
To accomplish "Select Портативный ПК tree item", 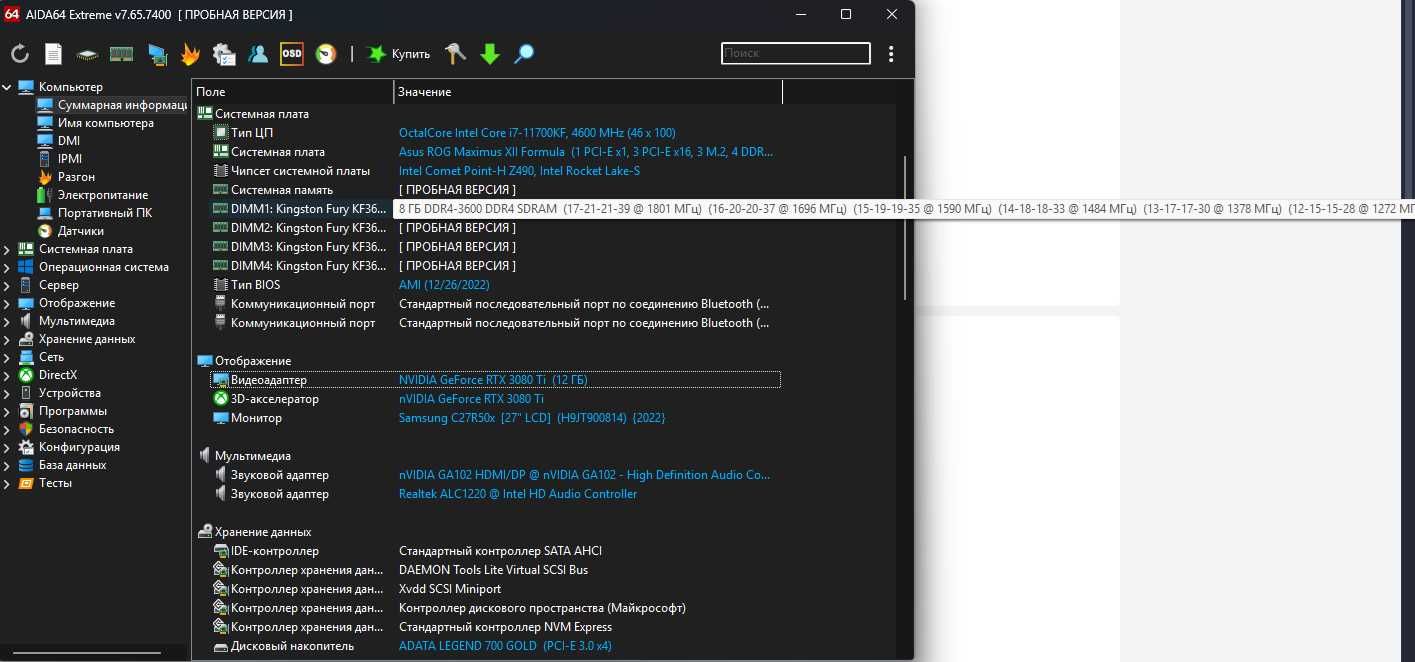I will click(104, 213).
